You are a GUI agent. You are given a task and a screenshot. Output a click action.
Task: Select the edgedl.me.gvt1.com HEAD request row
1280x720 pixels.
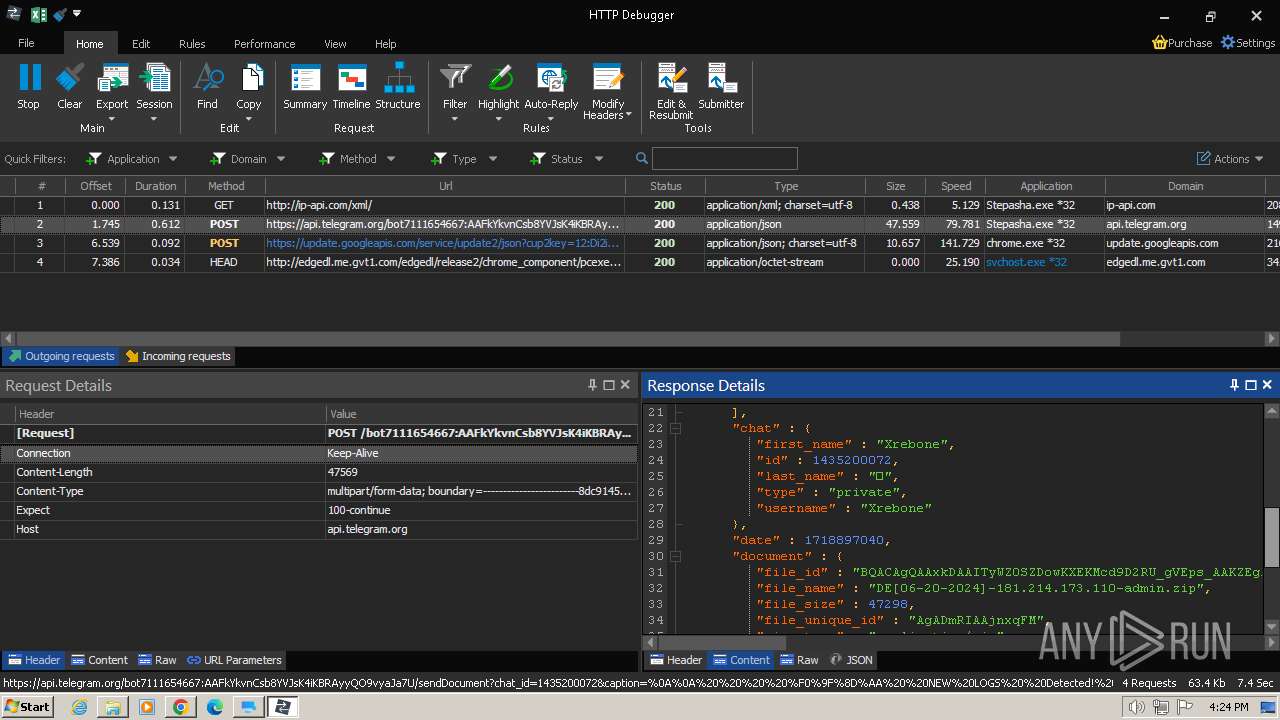coord(640,262)
